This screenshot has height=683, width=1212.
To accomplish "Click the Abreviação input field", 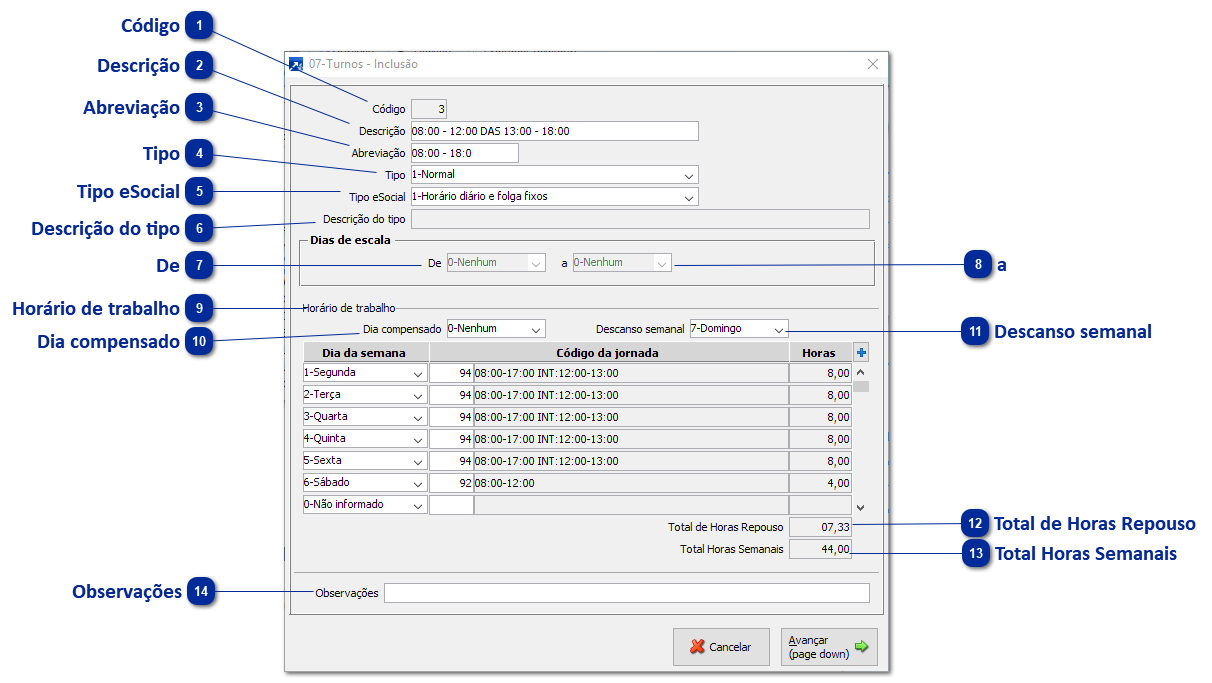I will pyautogui.click(x=464, y=153).
